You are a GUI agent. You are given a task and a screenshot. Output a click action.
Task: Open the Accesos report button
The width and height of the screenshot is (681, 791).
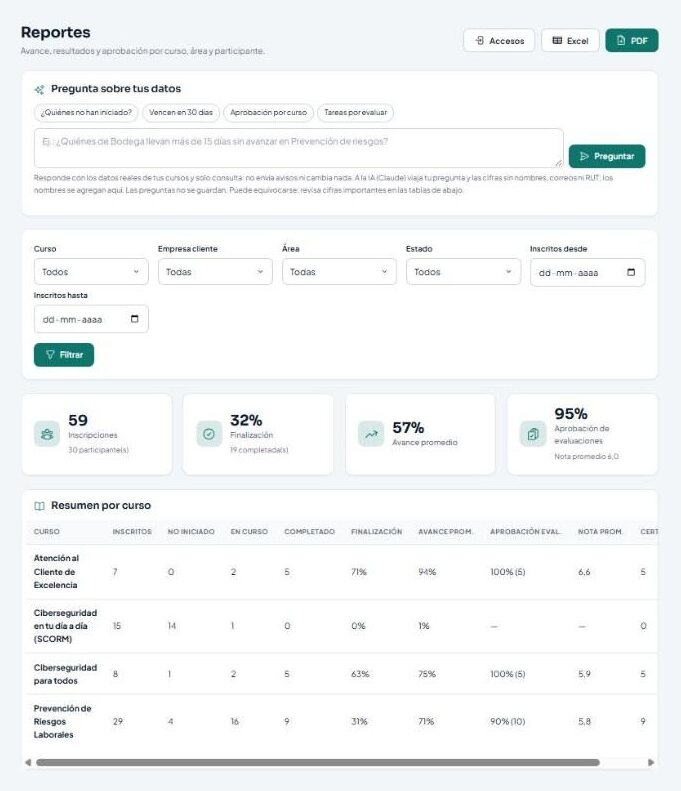[498, 40]
